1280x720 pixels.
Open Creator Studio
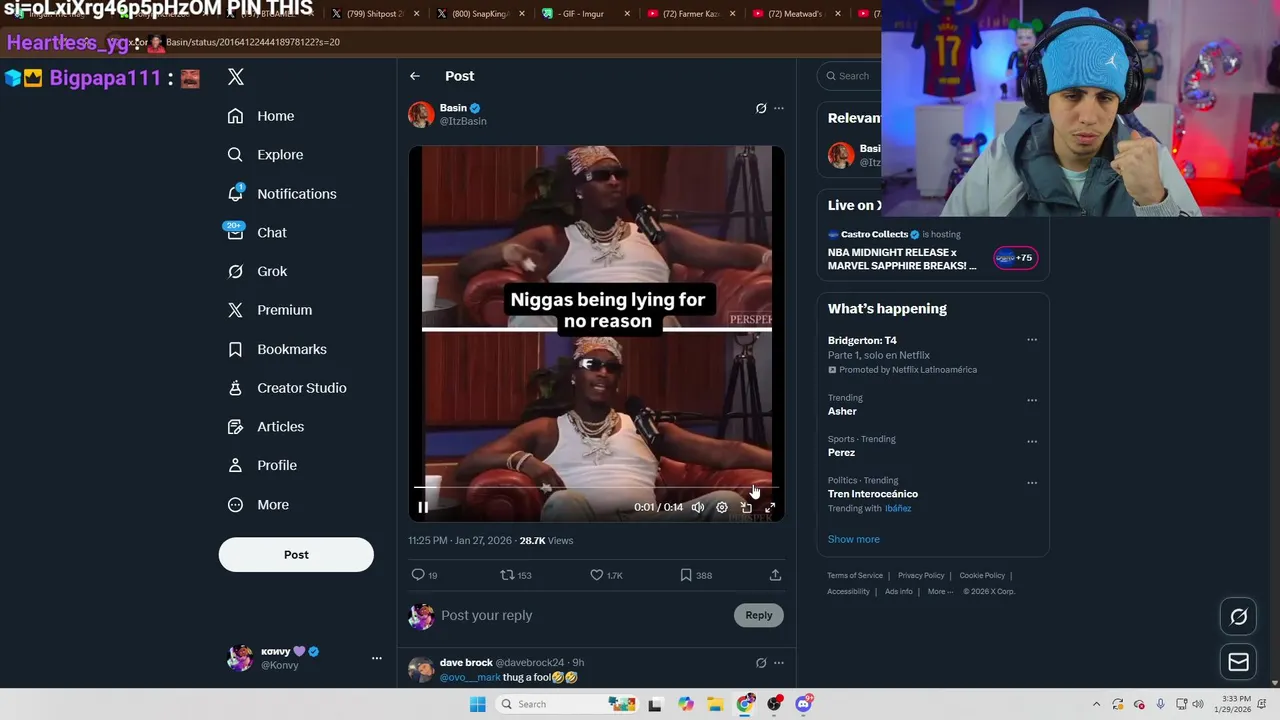287,388
